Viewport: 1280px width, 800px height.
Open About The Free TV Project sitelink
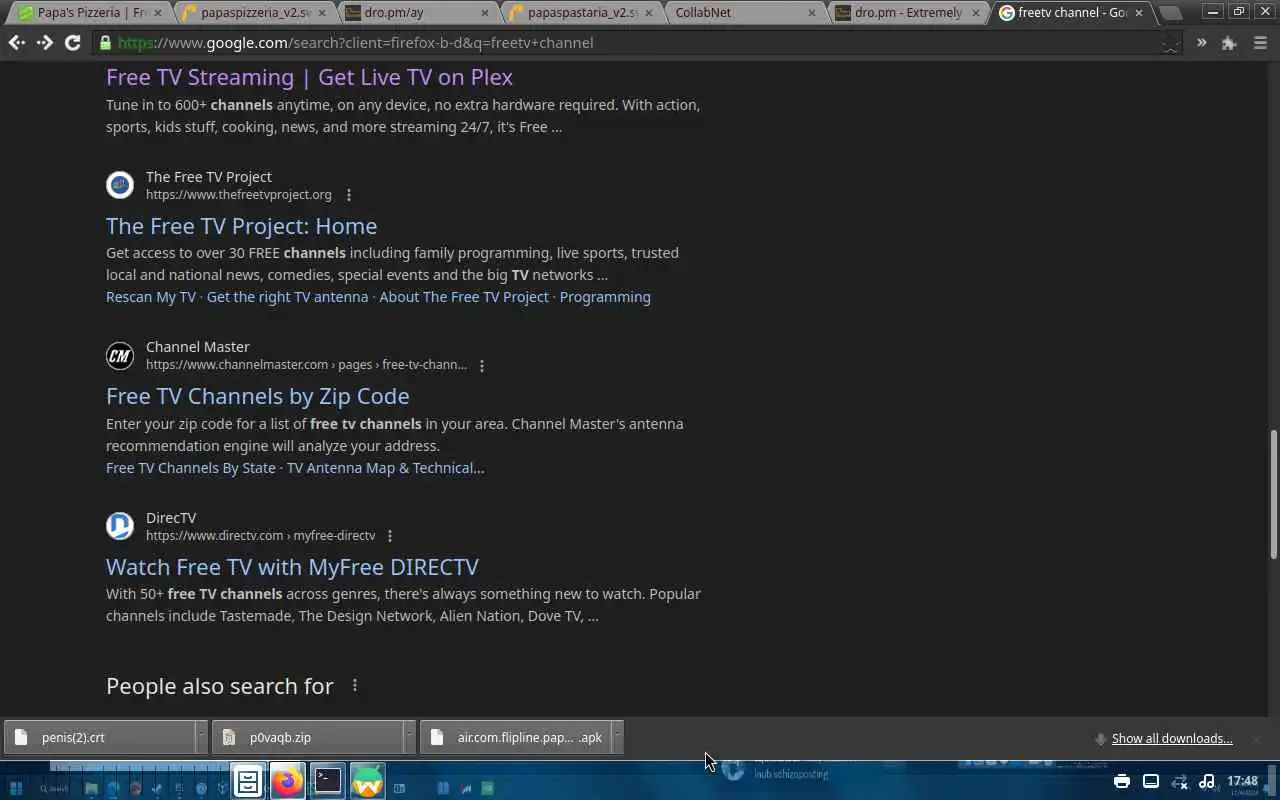(464, 297)
